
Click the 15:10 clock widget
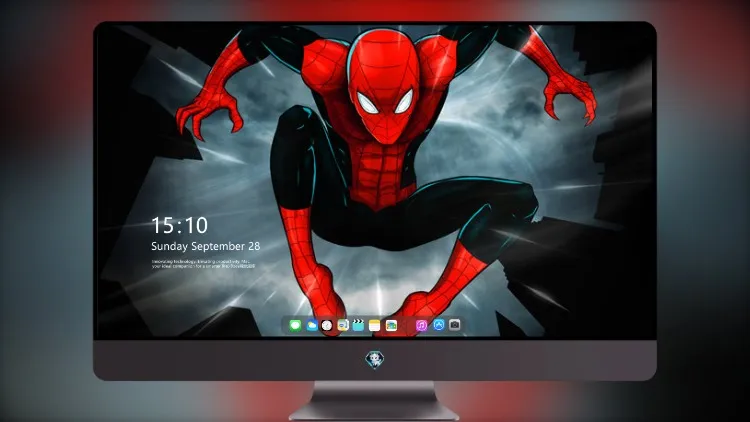[x=180, y=225]
